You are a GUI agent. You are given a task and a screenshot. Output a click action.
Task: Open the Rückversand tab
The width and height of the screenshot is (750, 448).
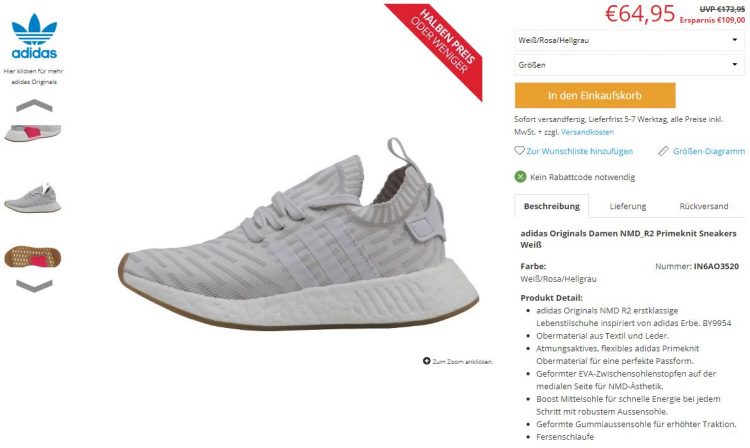point(704,206)
